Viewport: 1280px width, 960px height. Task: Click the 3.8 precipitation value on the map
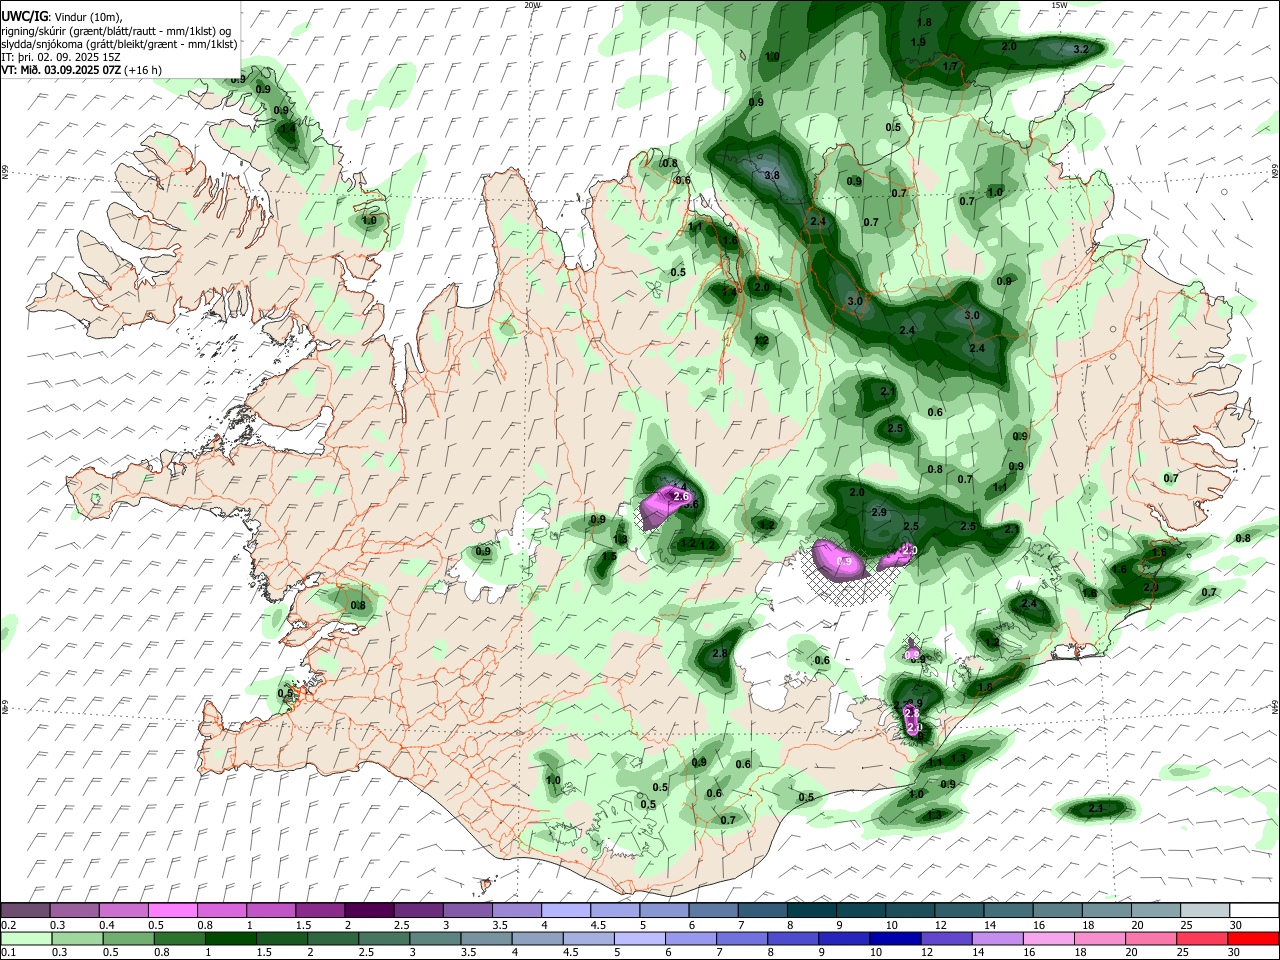(771, 175)
